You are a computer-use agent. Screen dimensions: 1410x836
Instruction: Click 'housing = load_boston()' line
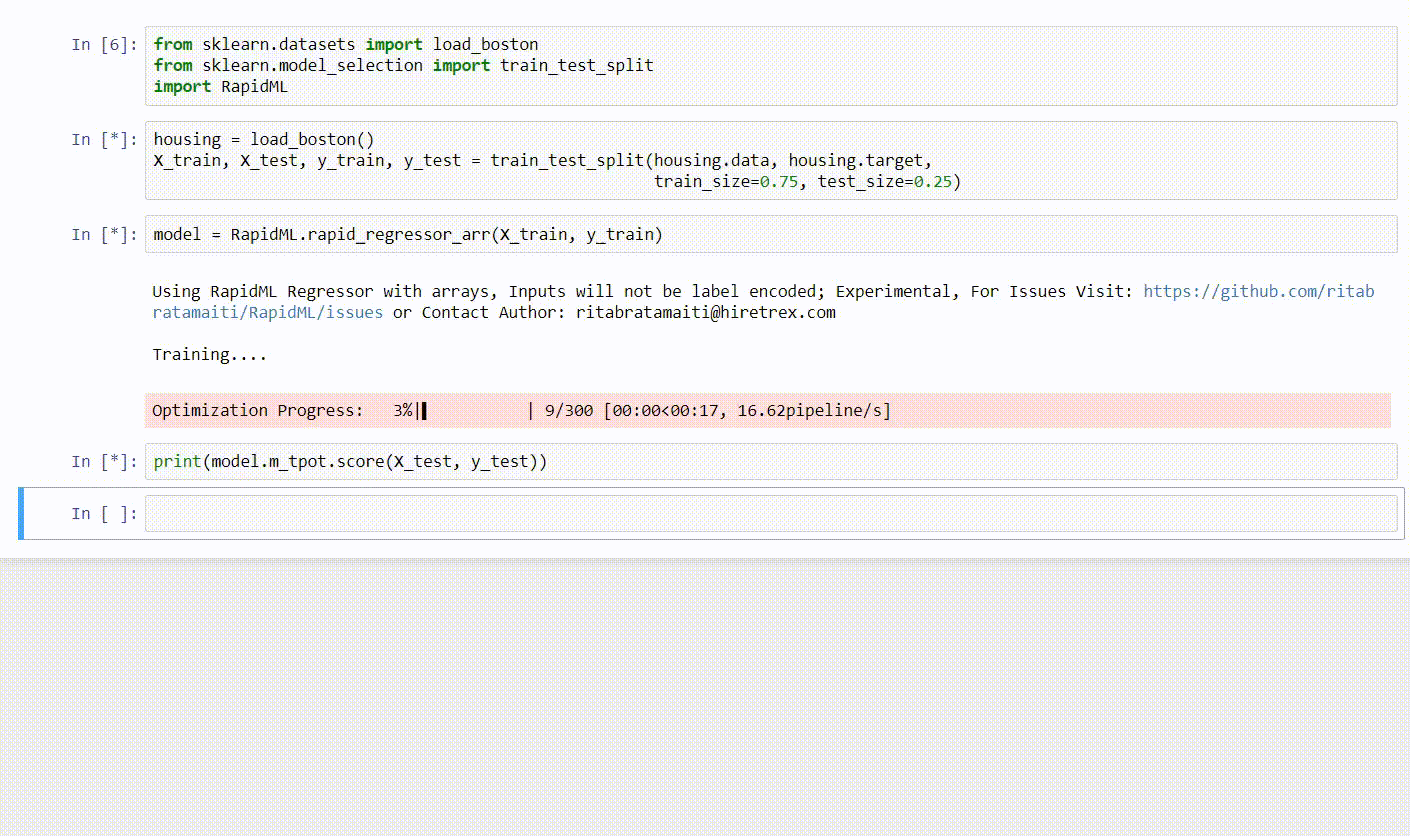click(264, 140)
